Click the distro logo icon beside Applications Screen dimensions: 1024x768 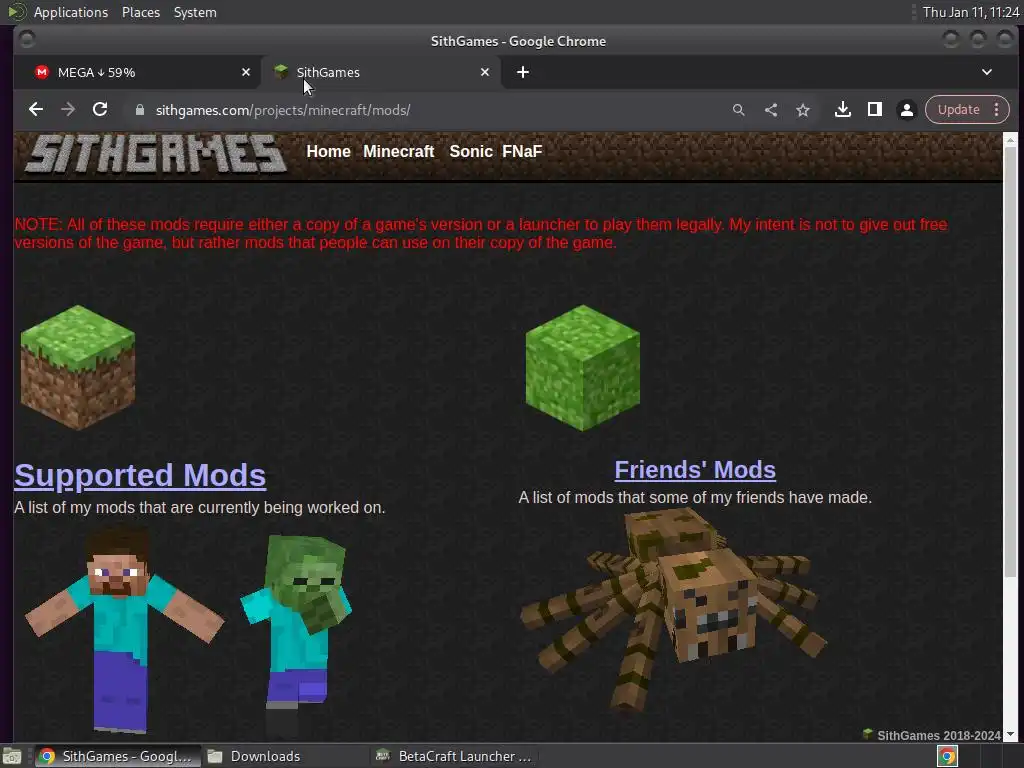[x=16, y=12]
